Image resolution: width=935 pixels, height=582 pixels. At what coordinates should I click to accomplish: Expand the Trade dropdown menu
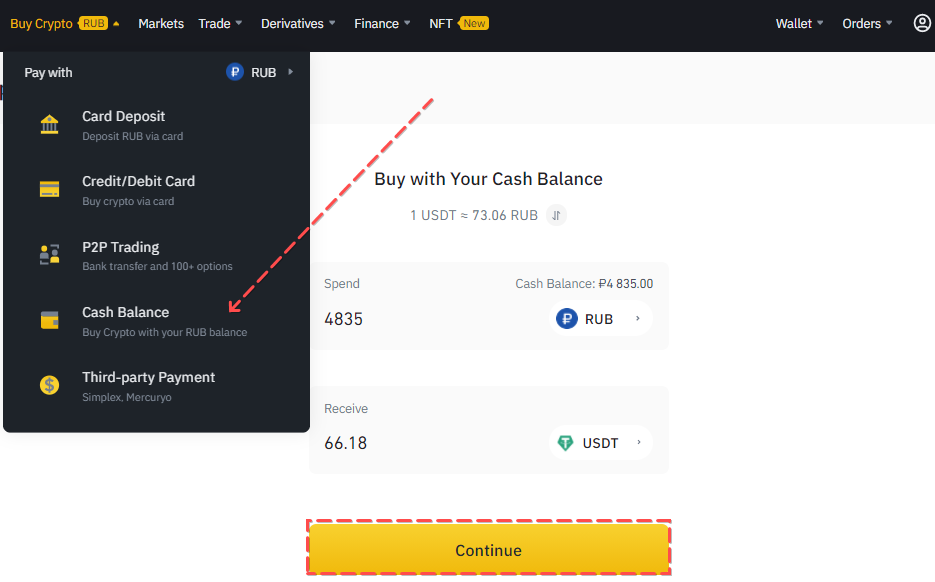point(220,23)
